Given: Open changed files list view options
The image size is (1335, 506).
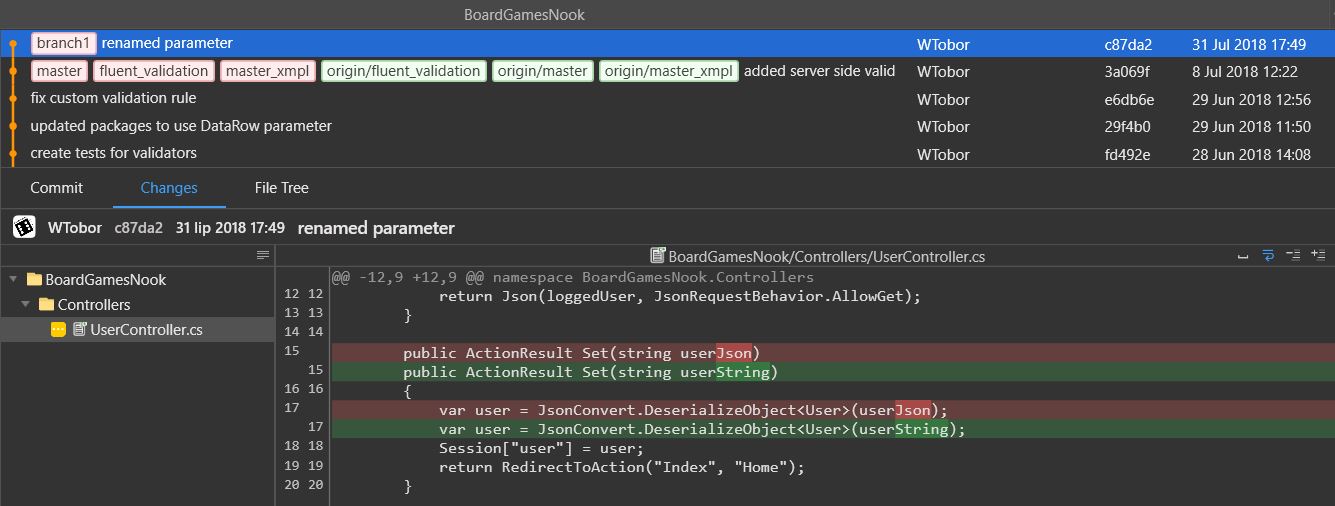Looking at the screenshot, I should pyautogui.click(x=263, y=256).
